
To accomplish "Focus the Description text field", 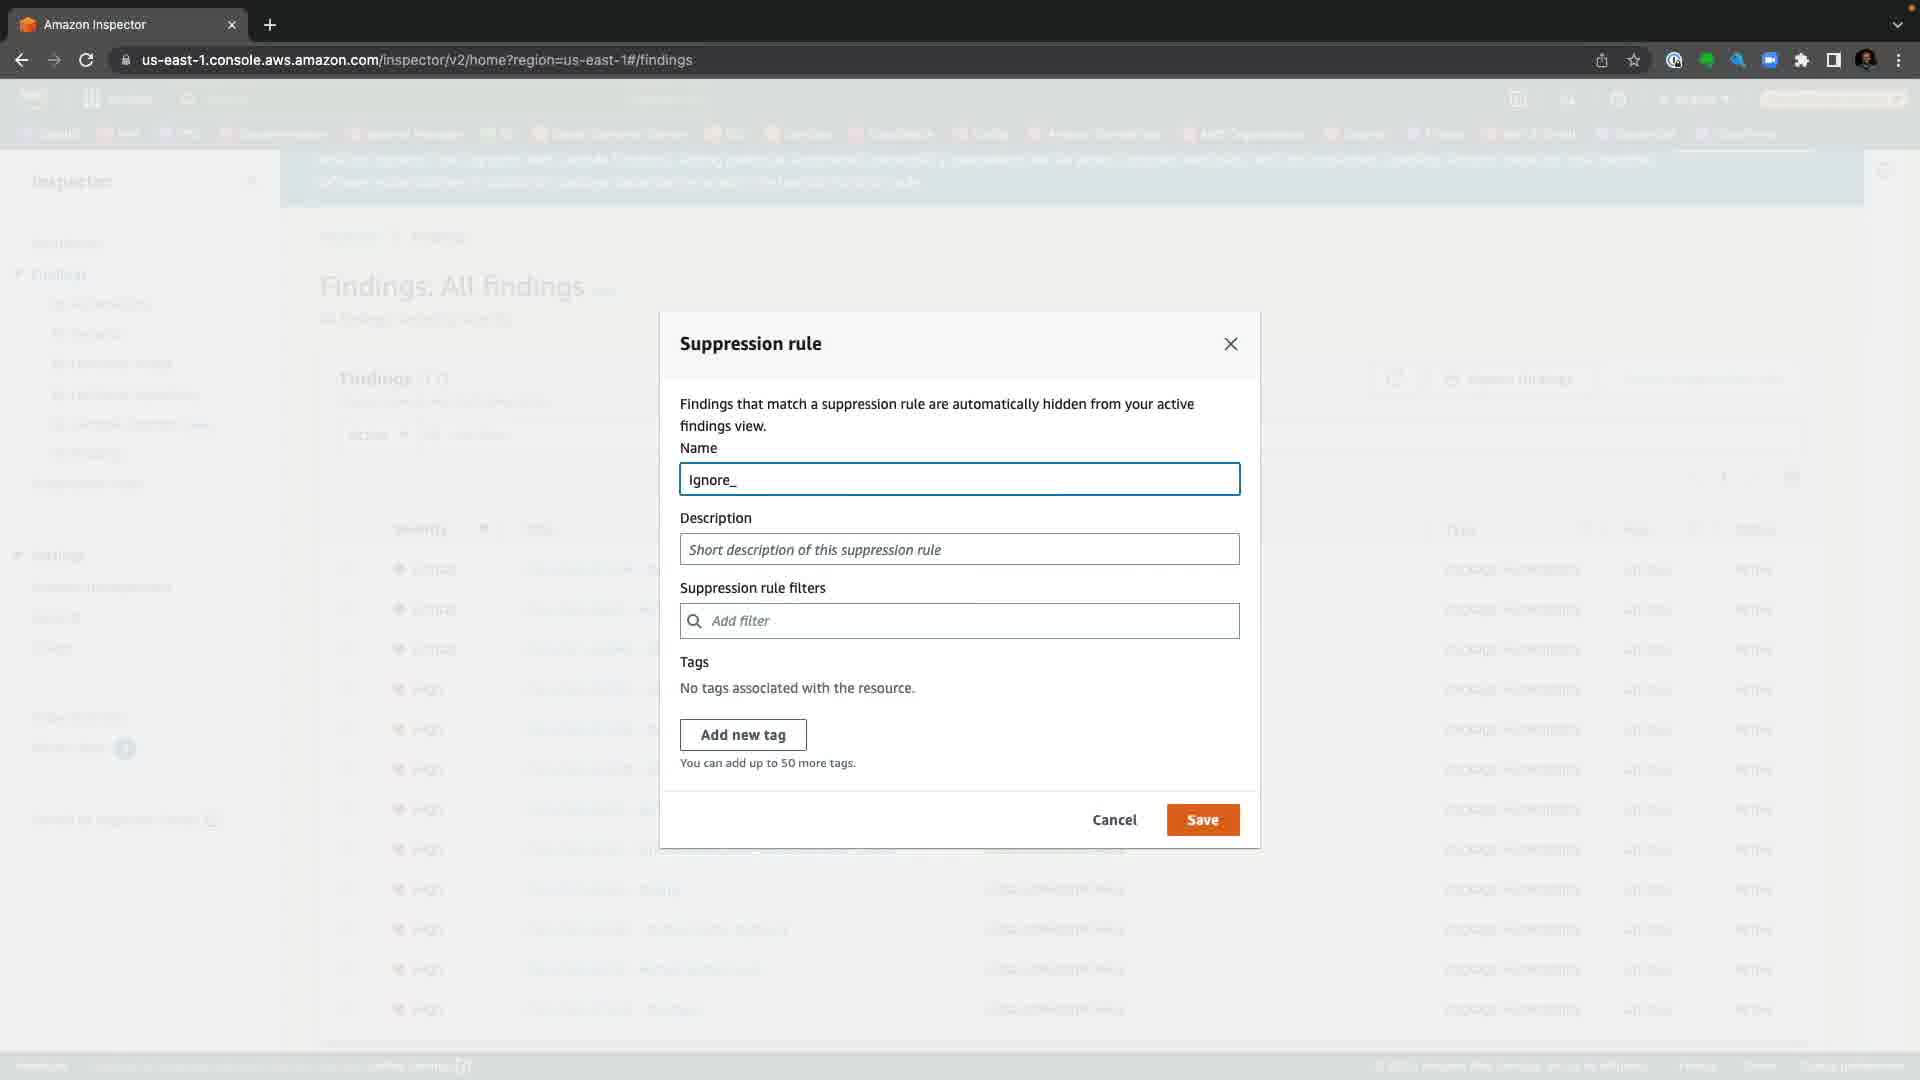I will pyautogui.click(x=959, y=550).
